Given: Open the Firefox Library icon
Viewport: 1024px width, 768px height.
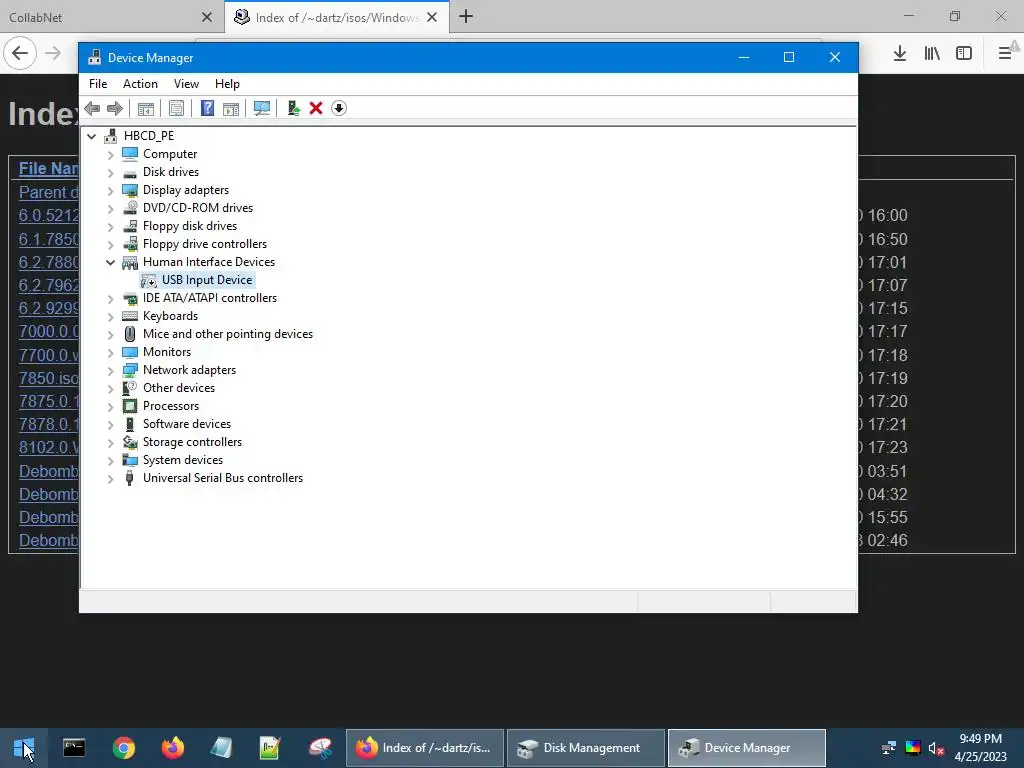Looking at the screenshot, I should pos(932,54).
